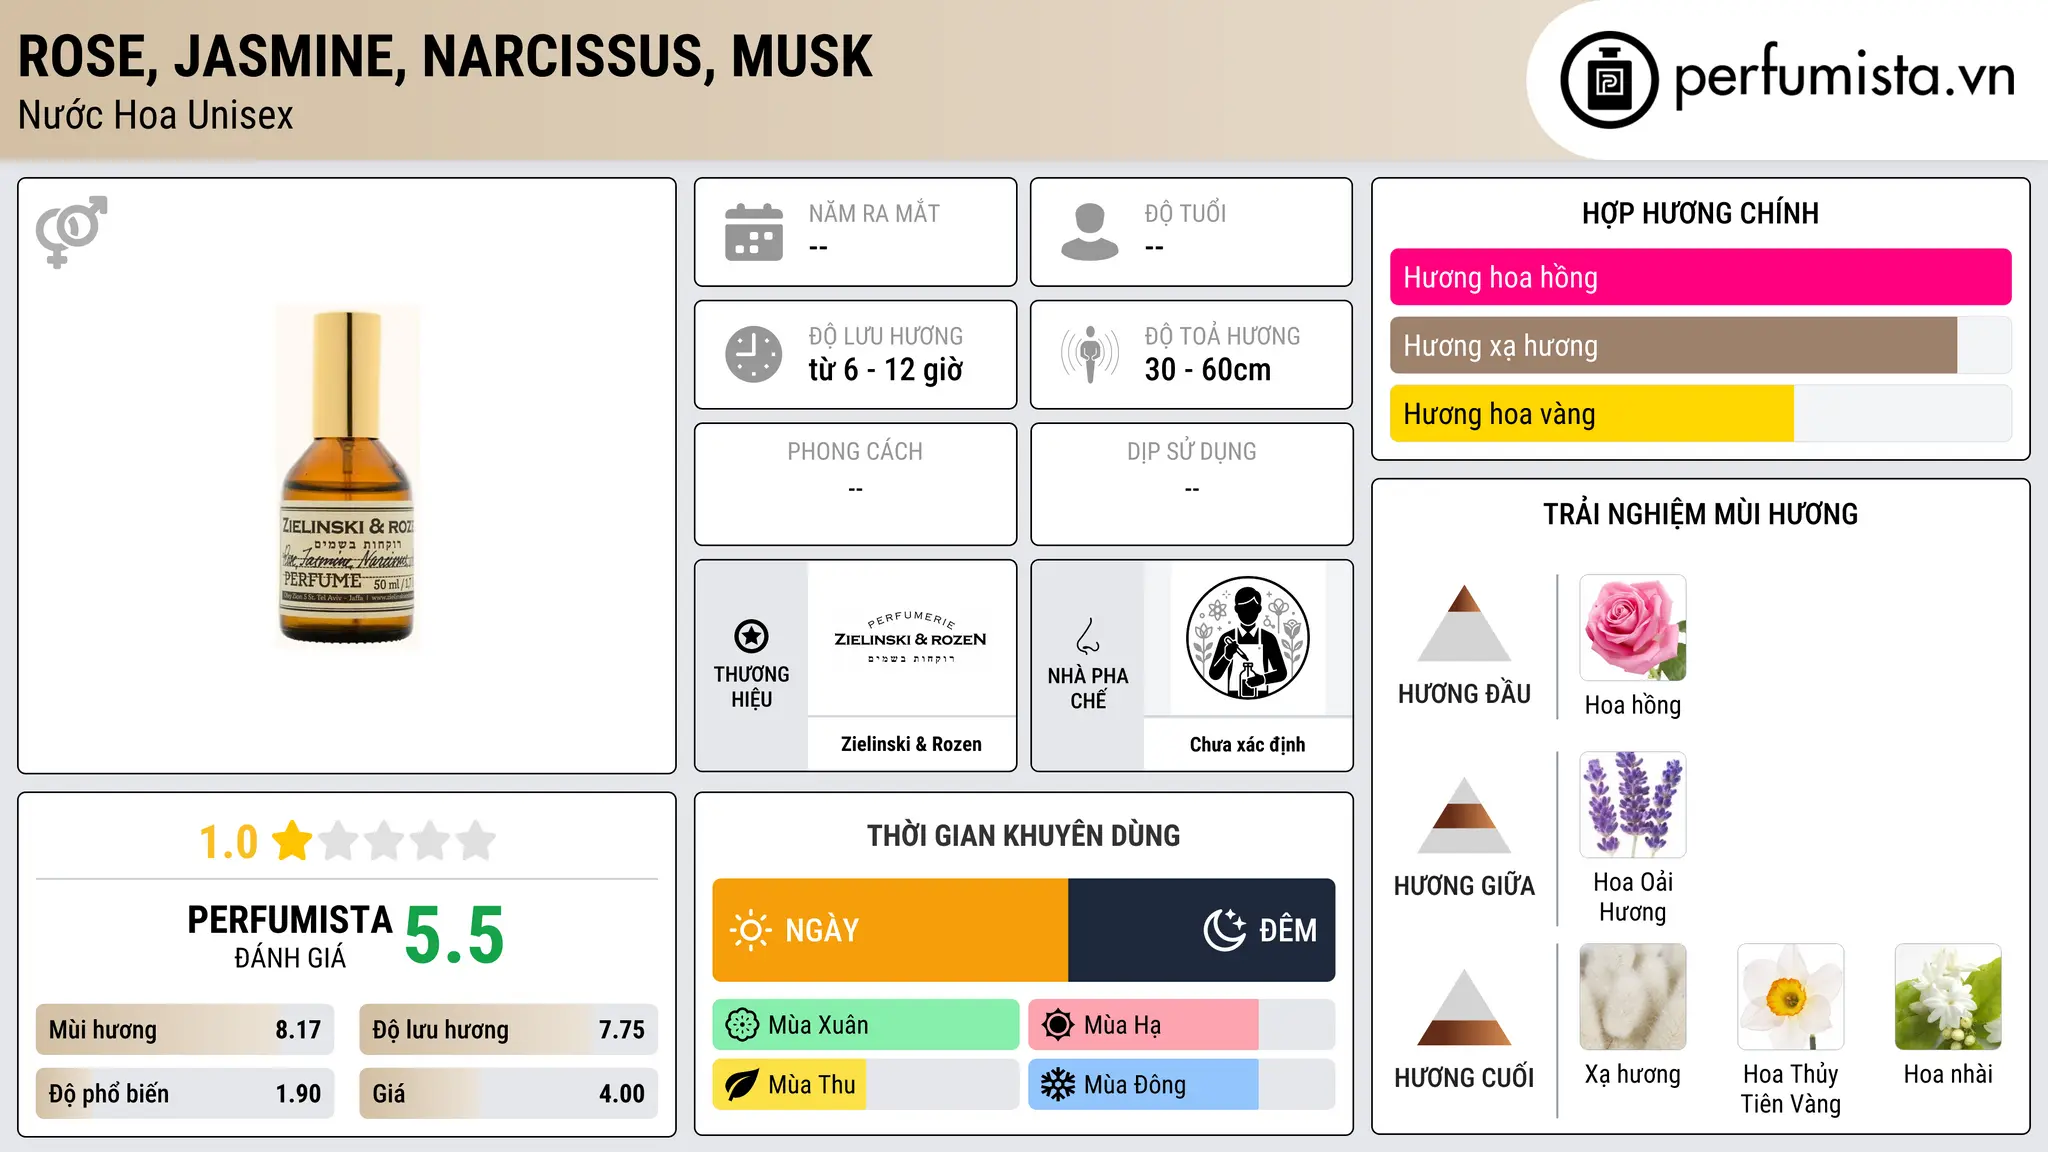Image resolution: width=2048 pixels, height=1152 pixels.
Task: Click the Xạ hương musk note image
Action: [x=1633, y=997]
